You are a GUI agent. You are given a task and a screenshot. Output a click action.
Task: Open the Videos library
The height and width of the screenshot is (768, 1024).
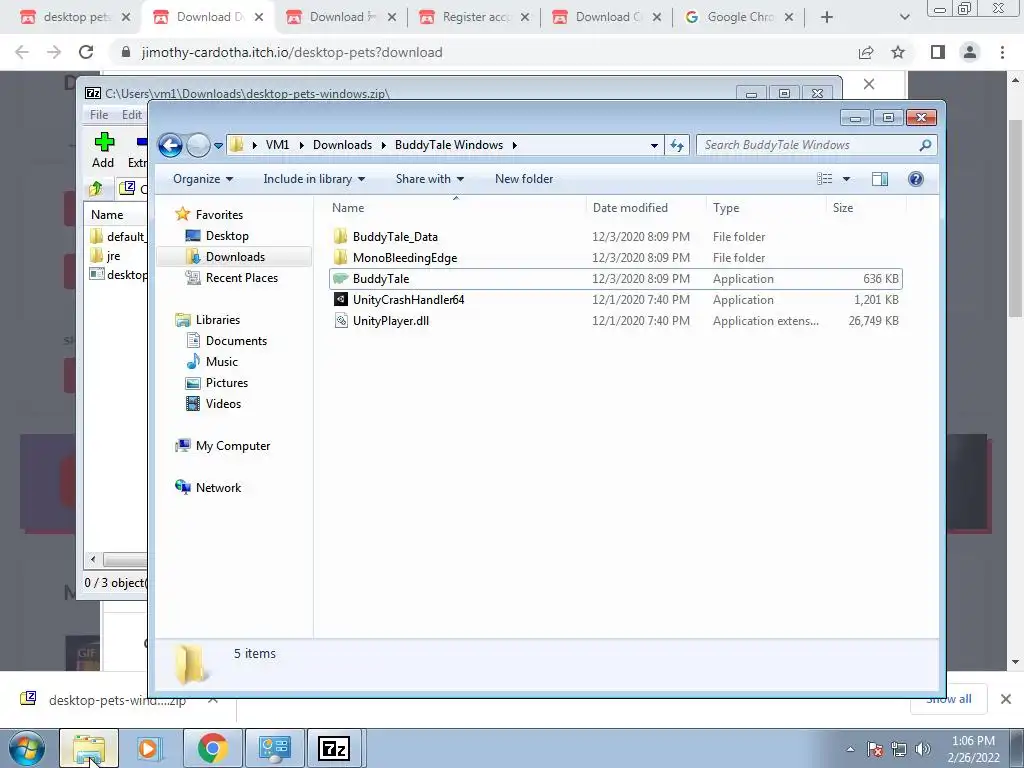(x=223, y=404)
